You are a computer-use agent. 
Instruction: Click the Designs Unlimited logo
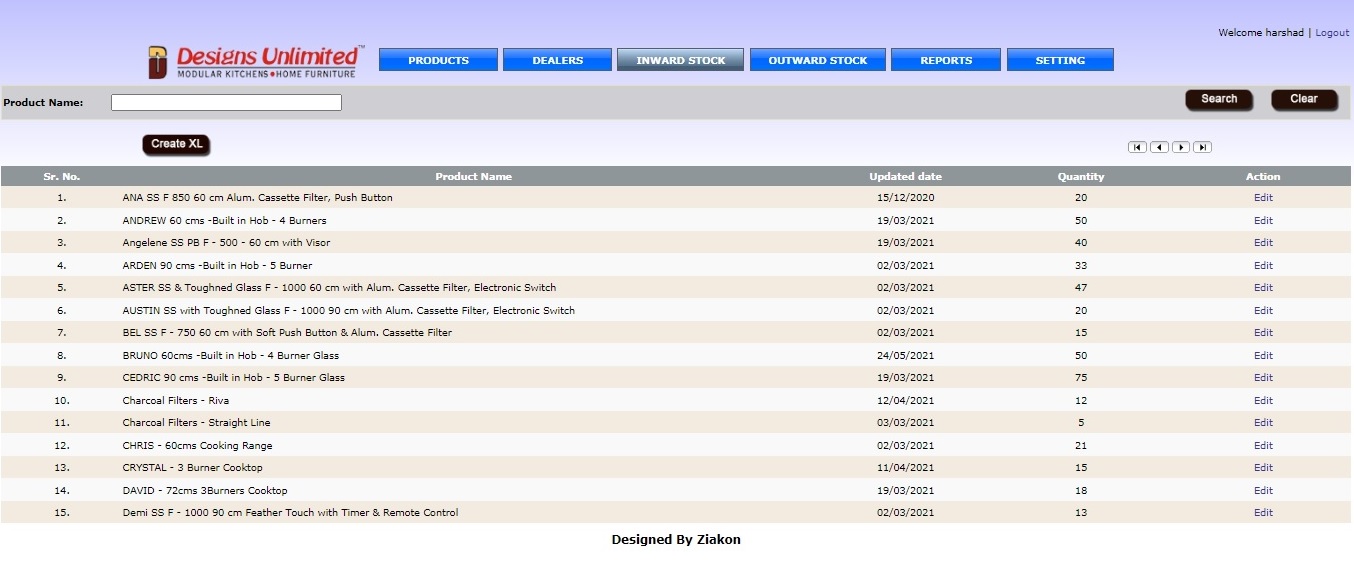tap(256, 61)
